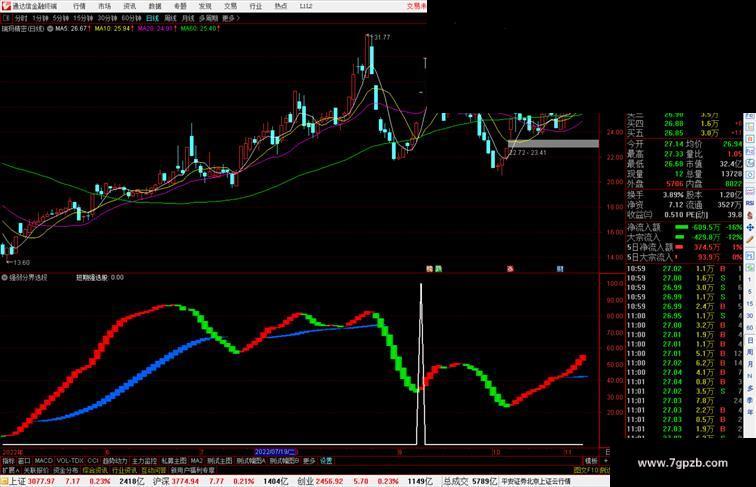The image size is (756, 487).
Task: Switch to 30分钟 period tab
Action: (x=107, y=18)
